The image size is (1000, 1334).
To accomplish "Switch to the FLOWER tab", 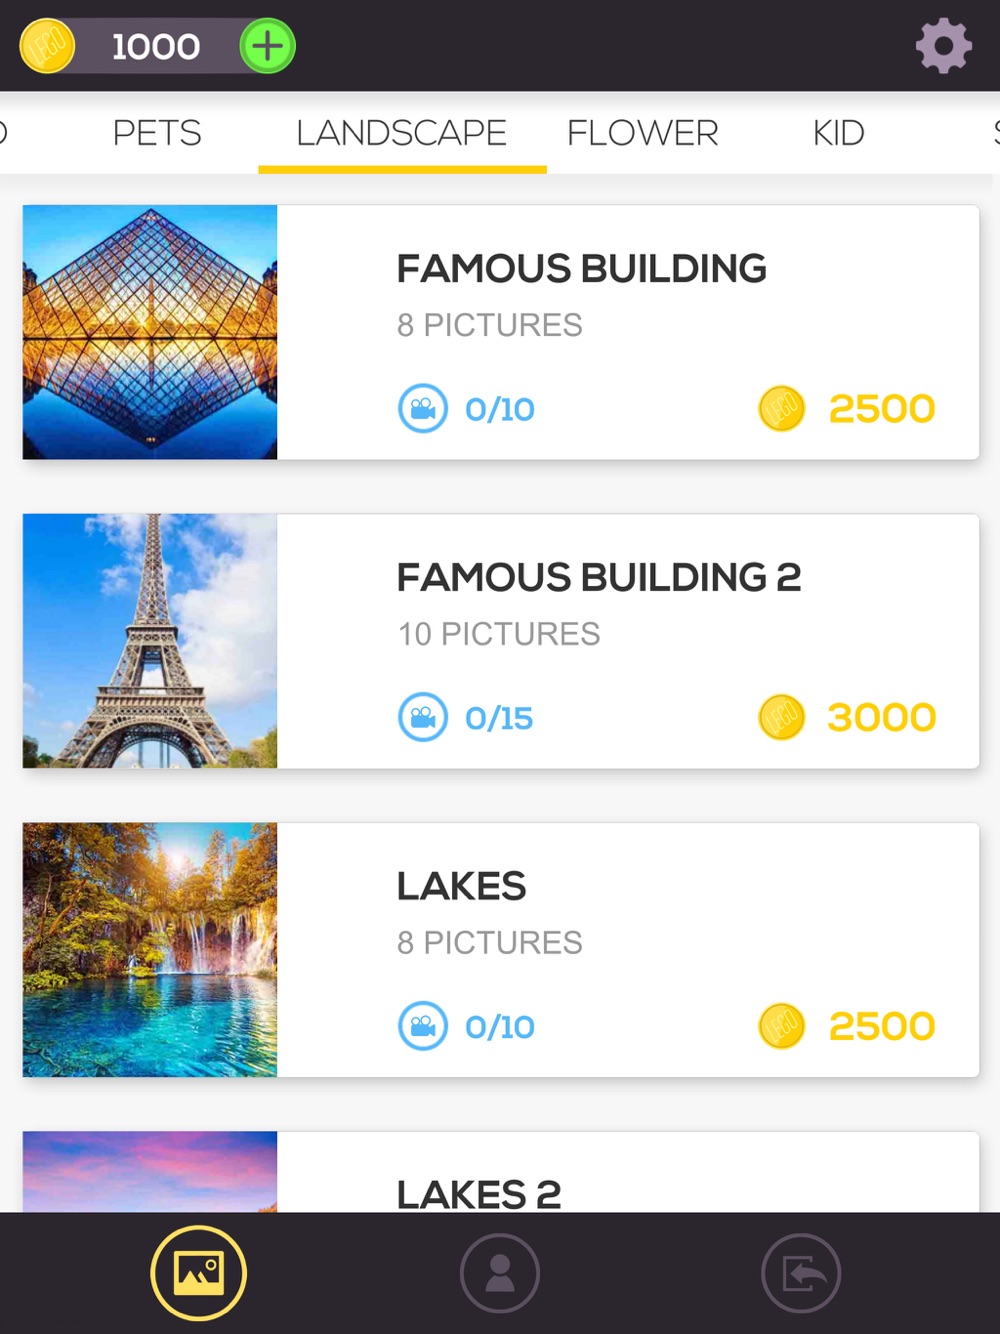I will [643, 133].
